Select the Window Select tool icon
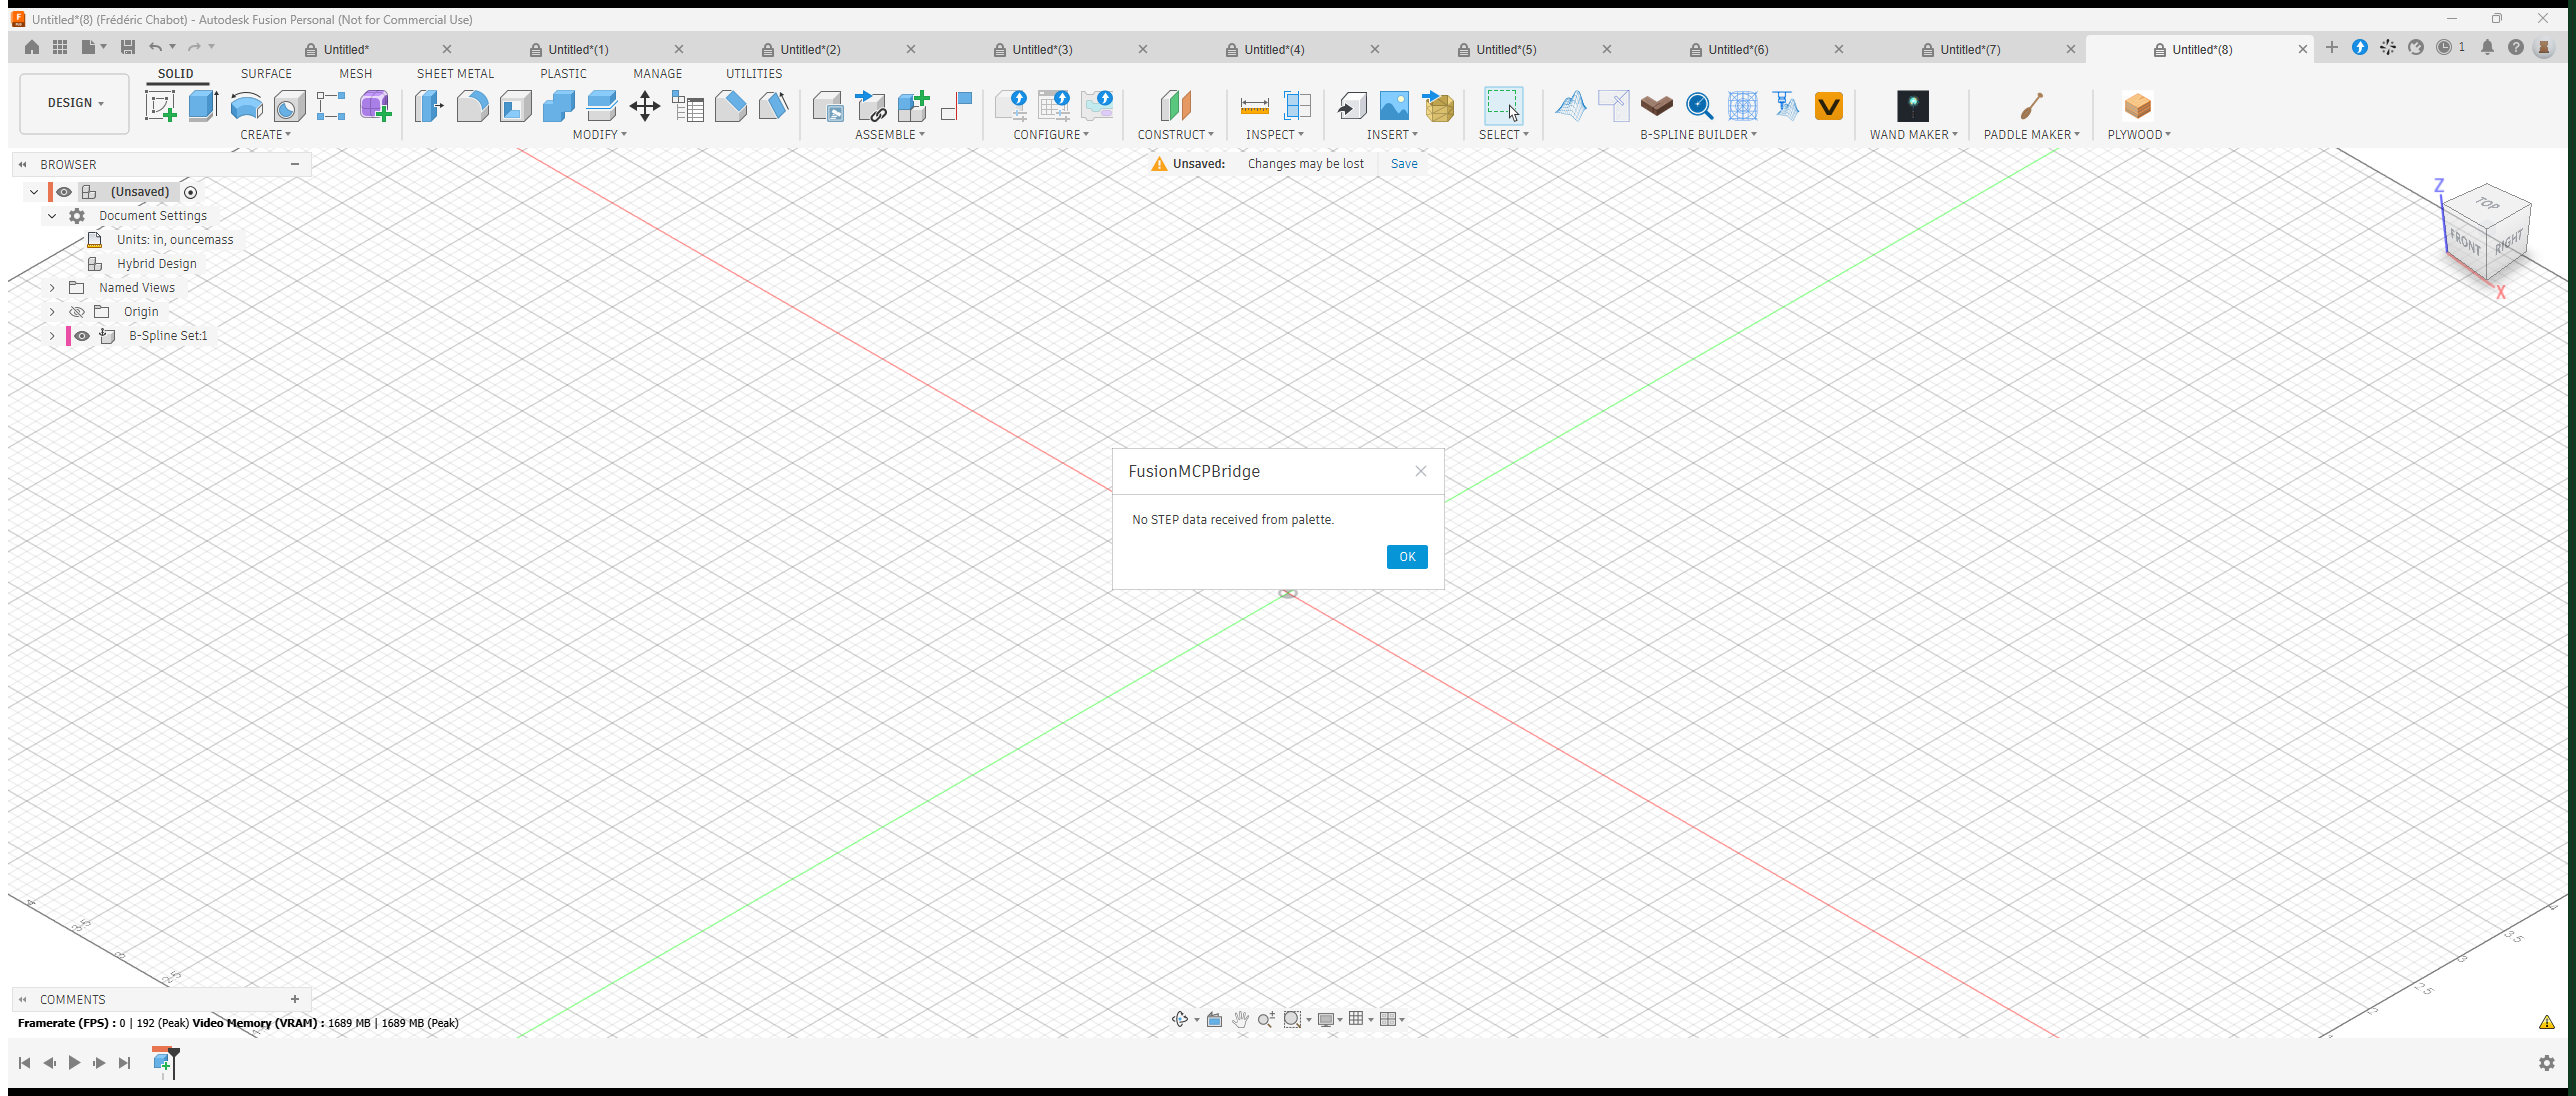This screenshot has height=1096, width=2576. pos(1503,106)
